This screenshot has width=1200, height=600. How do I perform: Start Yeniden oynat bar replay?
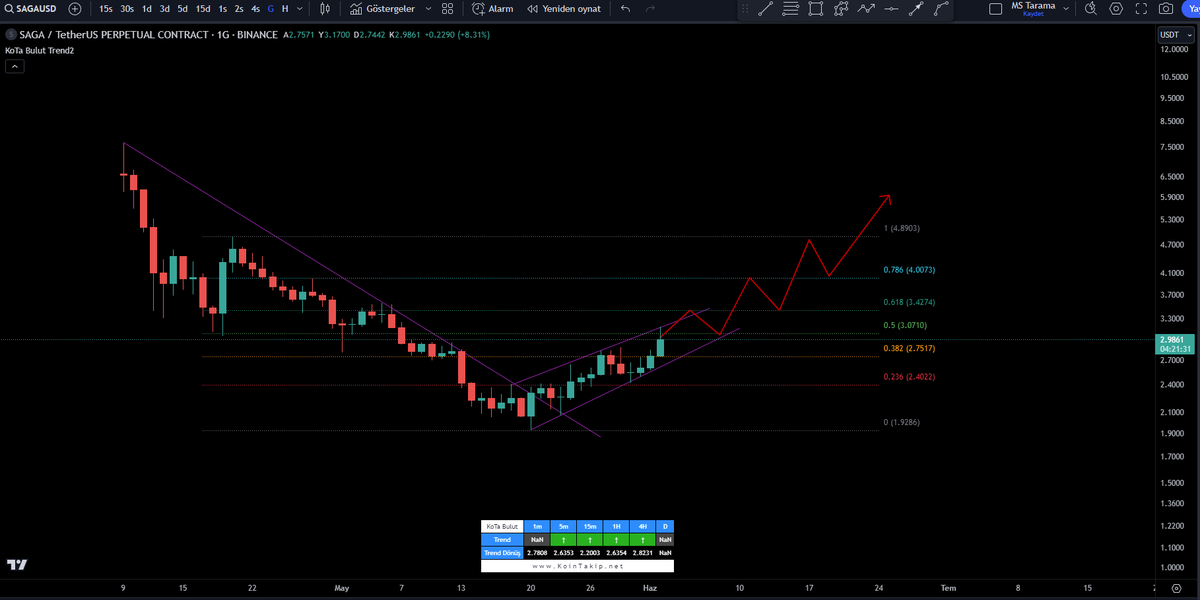(564, 8)
